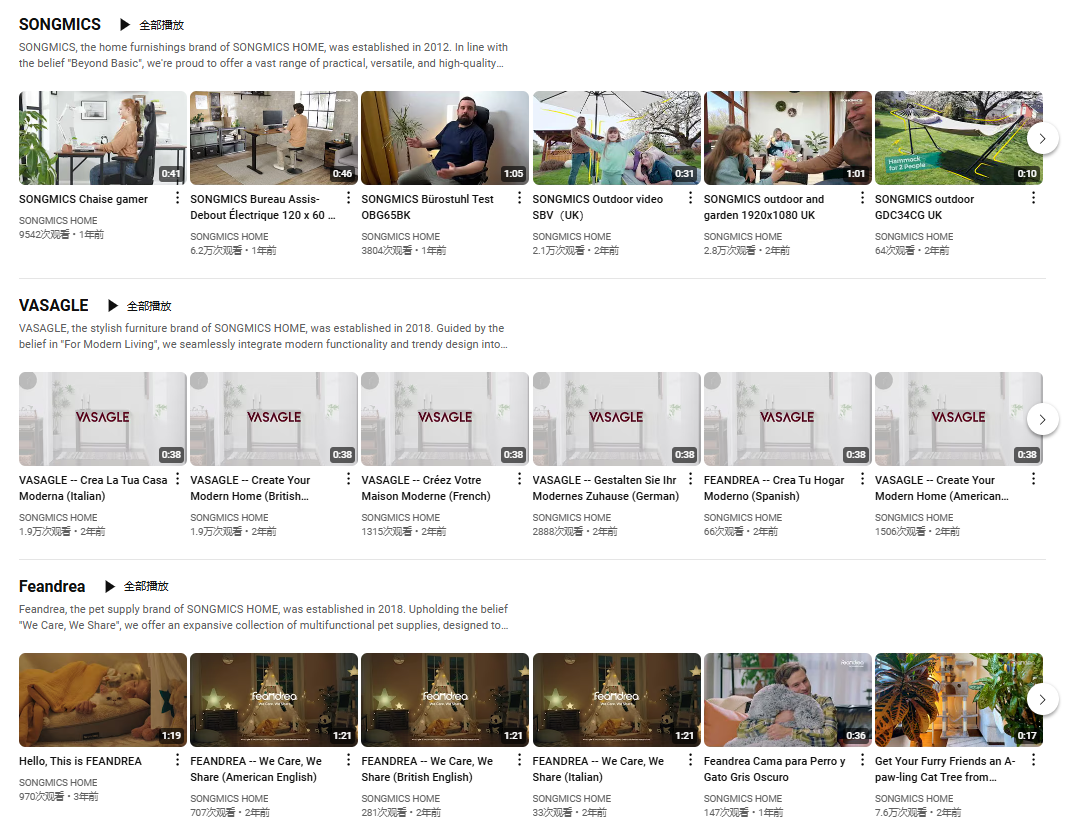Open the SONGMICS hammock video thumbnail
Screen dimensions: 1067x830
point(958,138)
